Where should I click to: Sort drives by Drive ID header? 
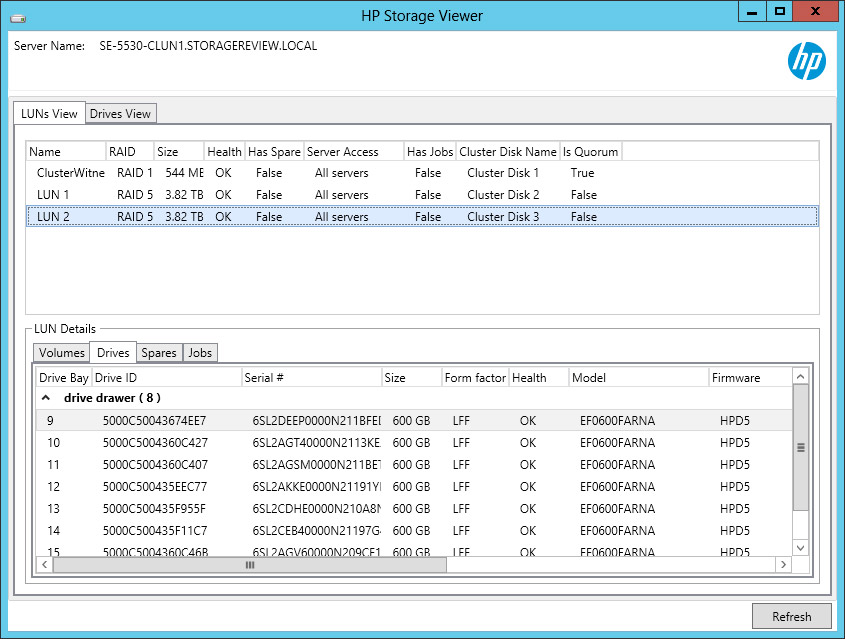tap(167, 378)
